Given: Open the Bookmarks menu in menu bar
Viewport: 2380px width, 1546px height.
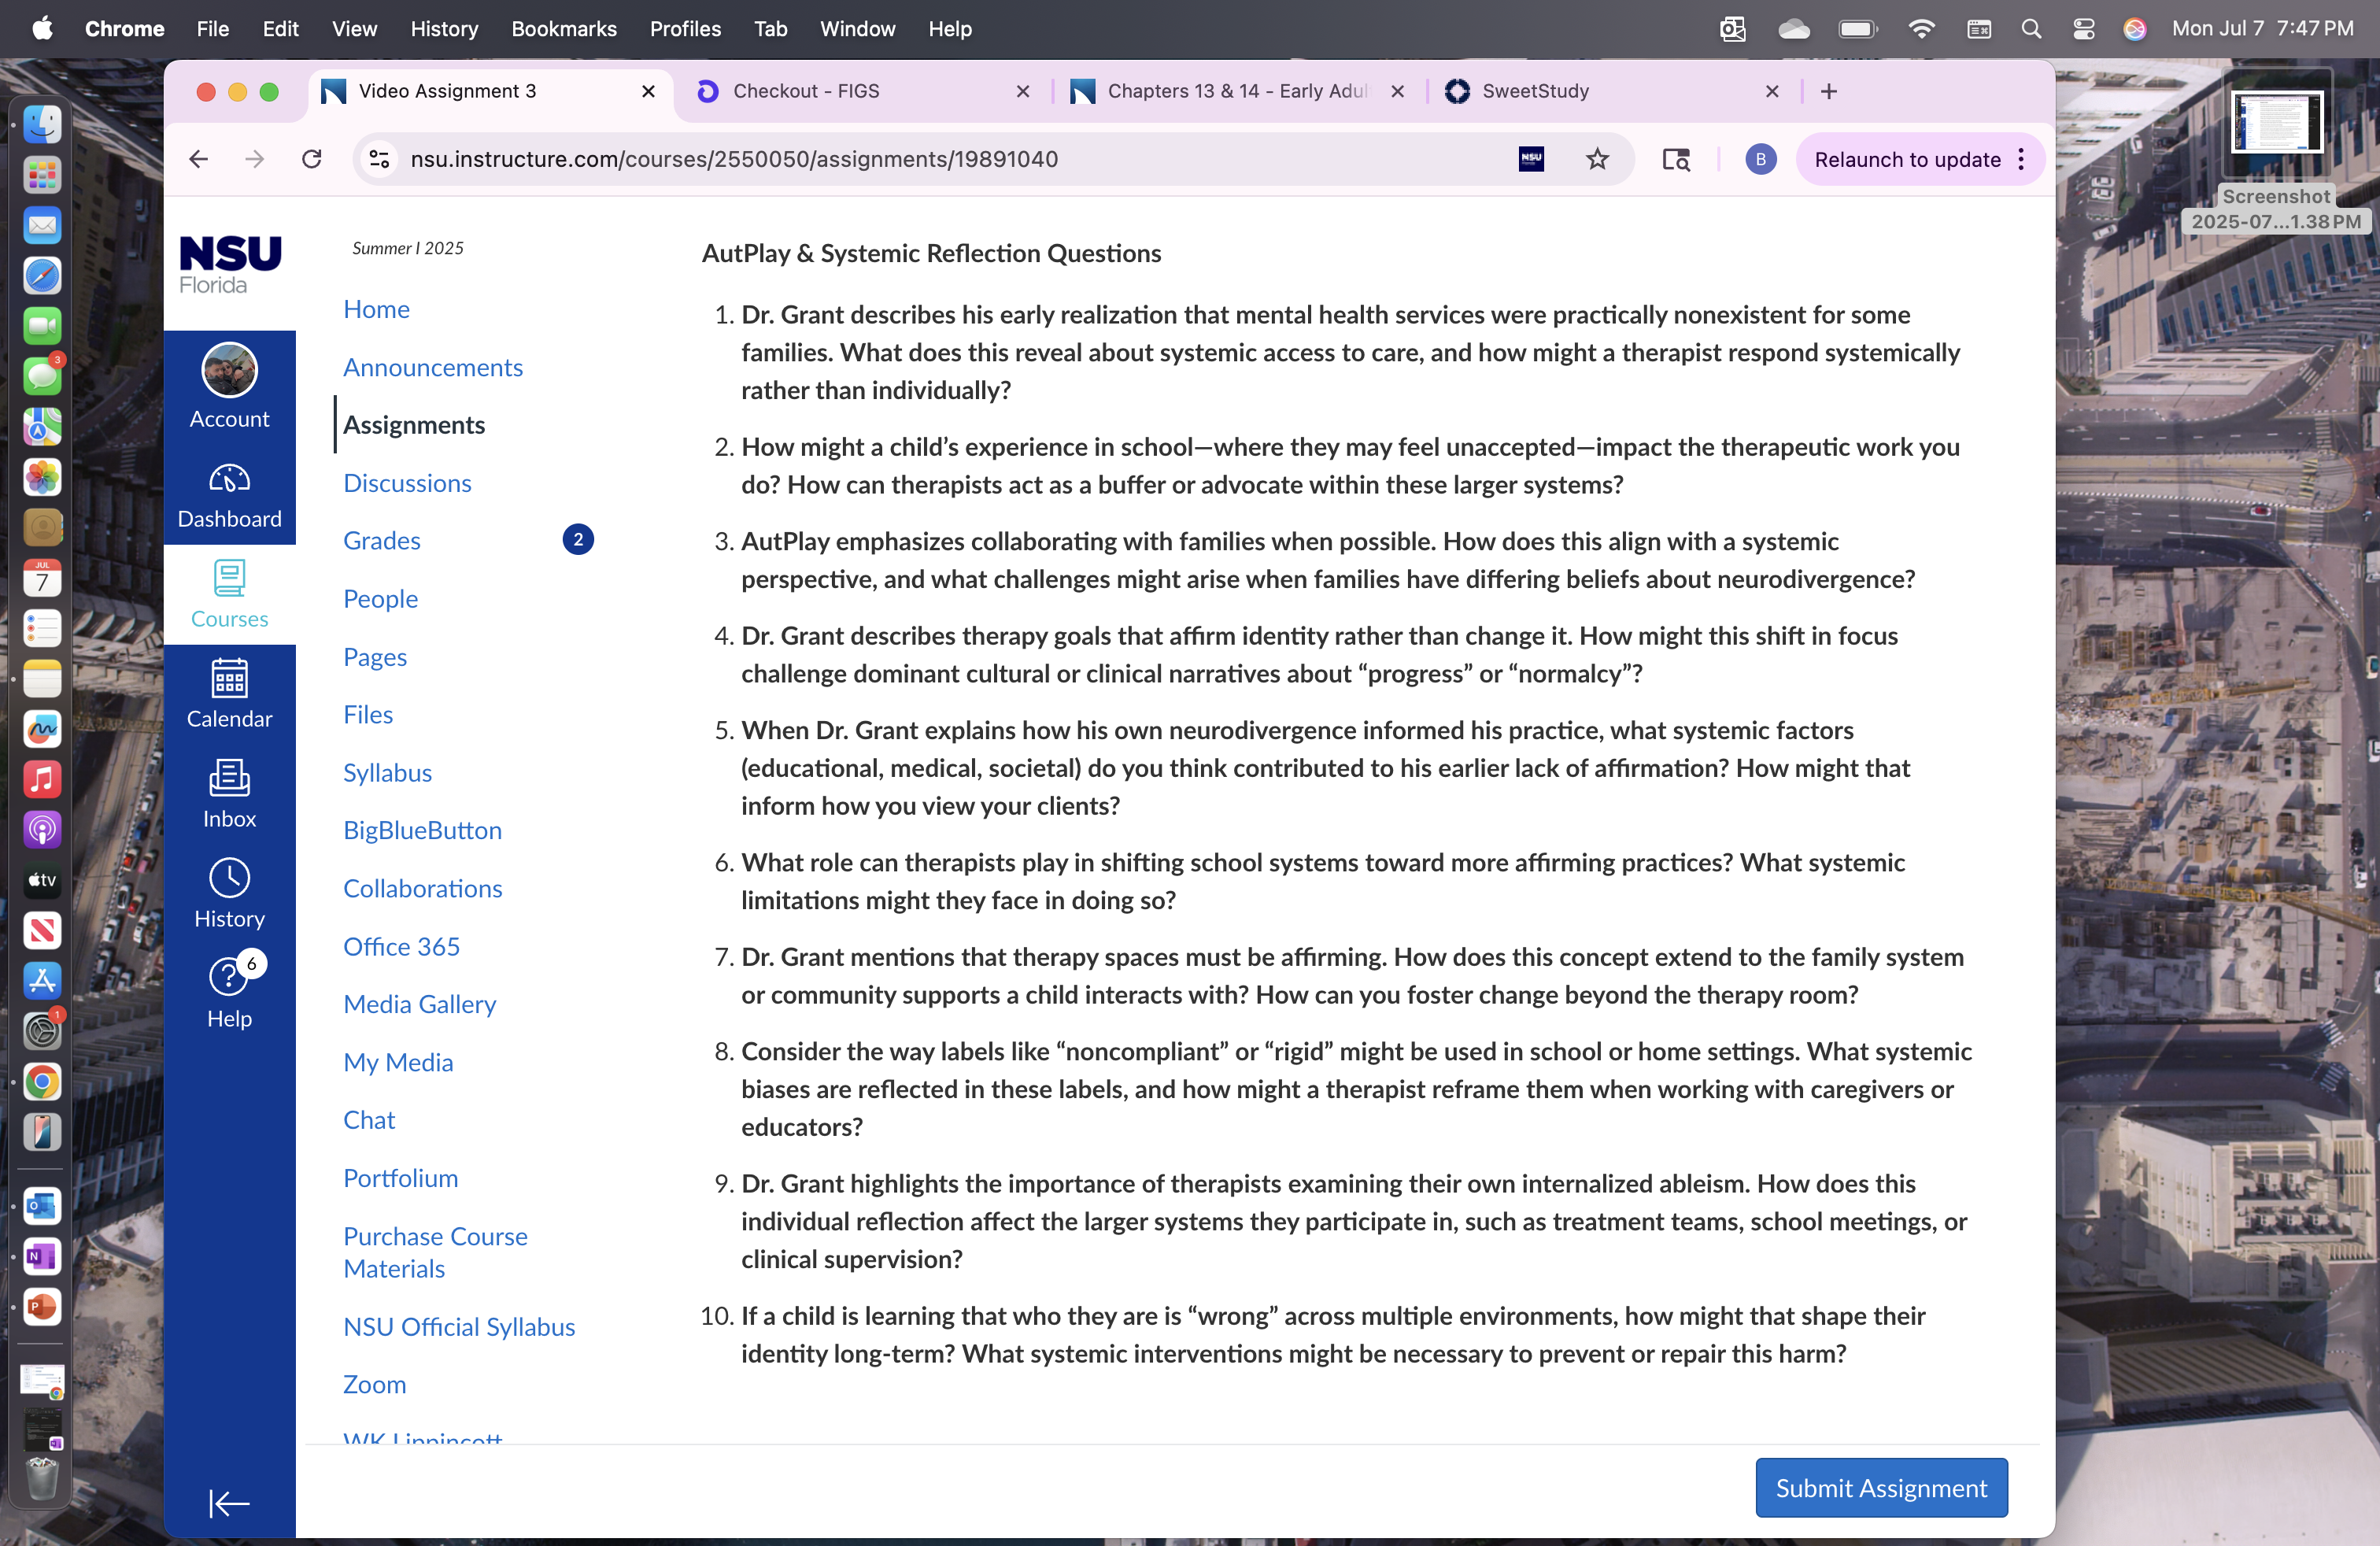Looking at the screenshot, I should click(x=563, y=29).
